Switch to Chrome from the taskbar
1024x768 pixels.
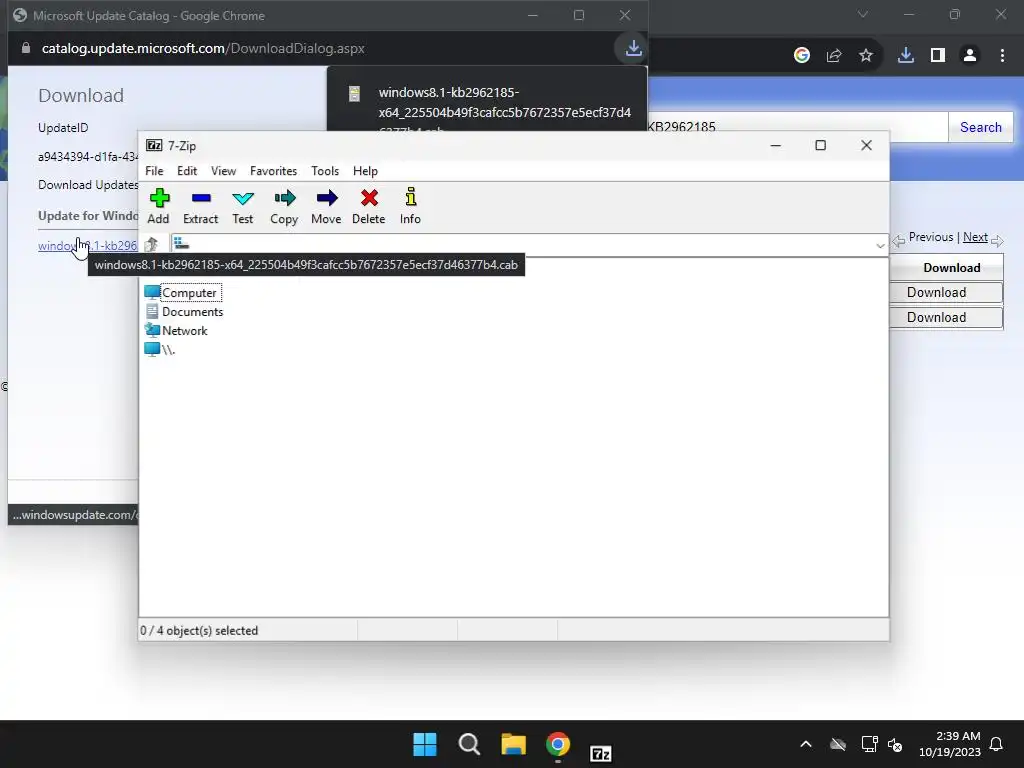coord(558,744)
